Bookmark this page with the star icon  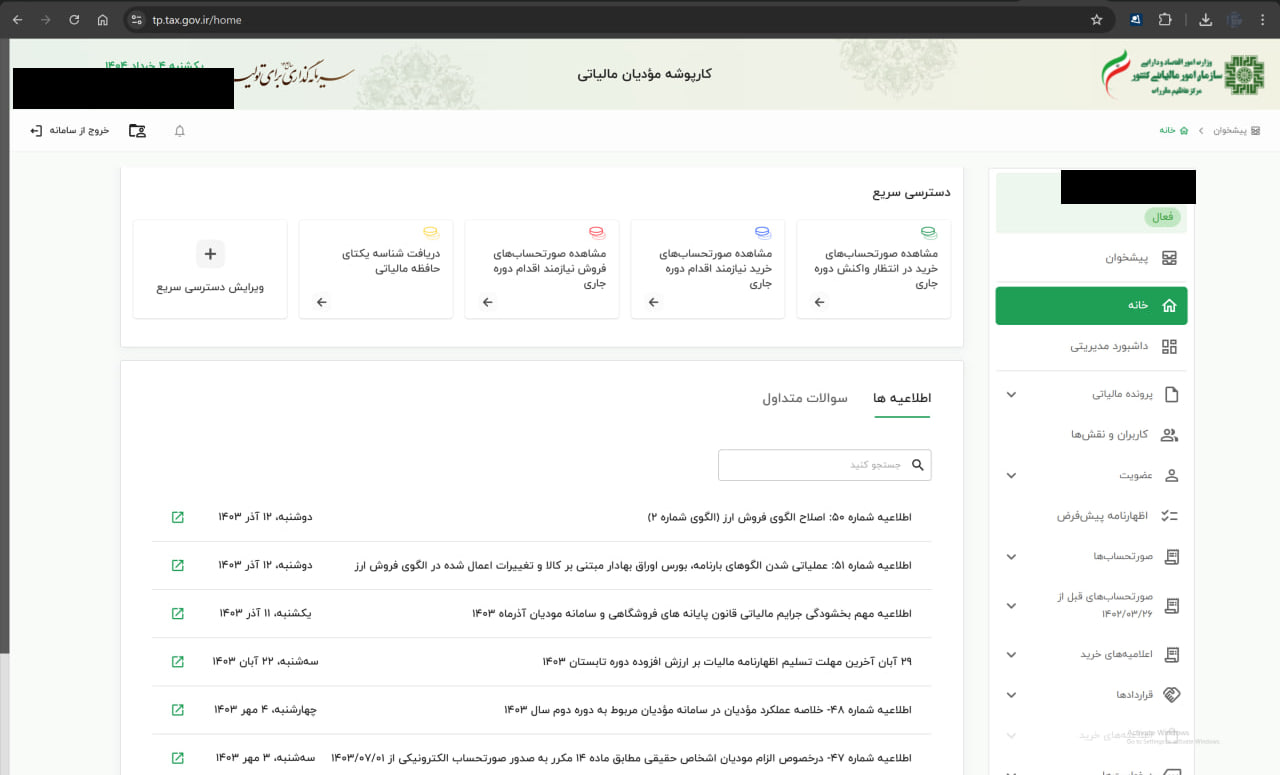pyautogui.click(x=1096, y=19)
